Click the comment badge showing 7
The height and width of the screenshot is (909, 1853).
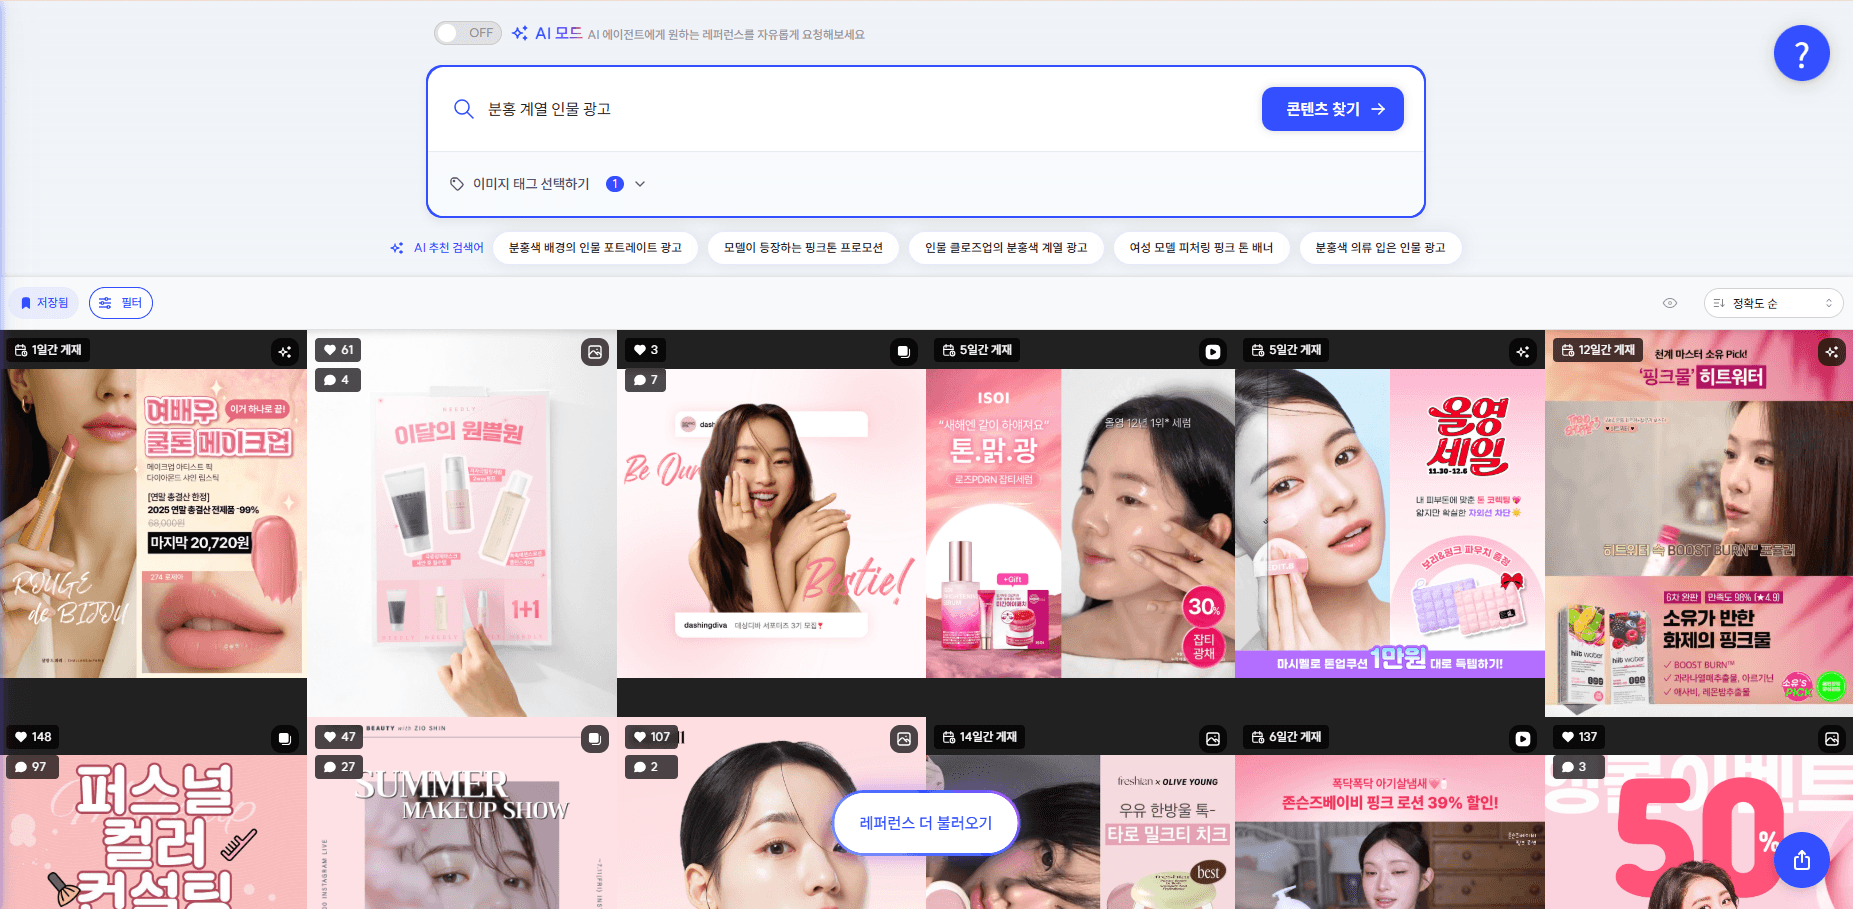[646, 380]
